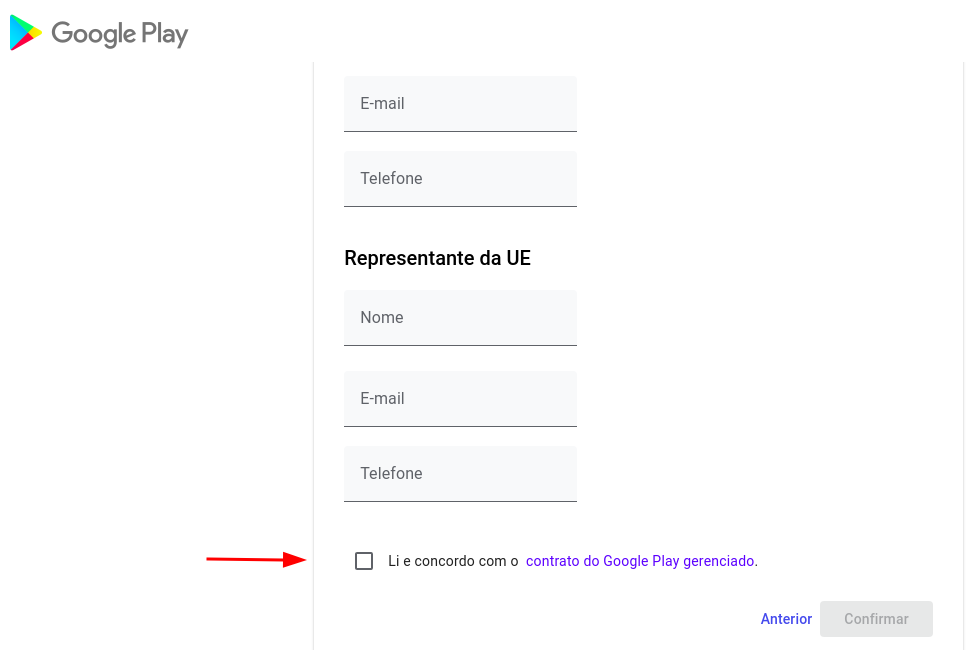Go back with the Anterior button
This screenshot has height=650, width=966.
(786, 619)
